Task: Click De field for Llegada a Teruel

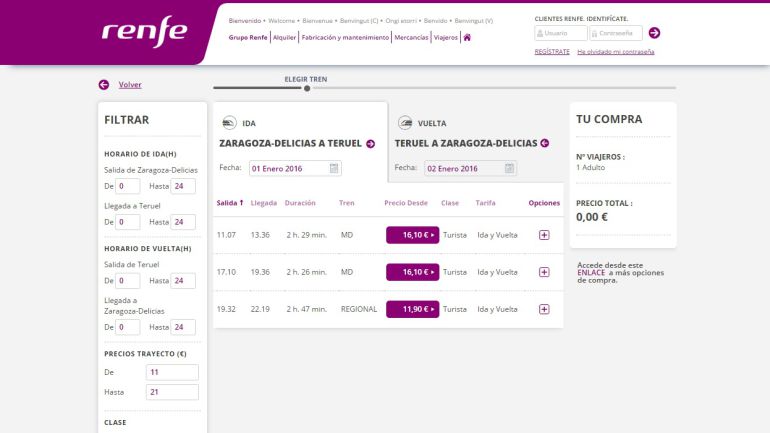Action: 128,222
